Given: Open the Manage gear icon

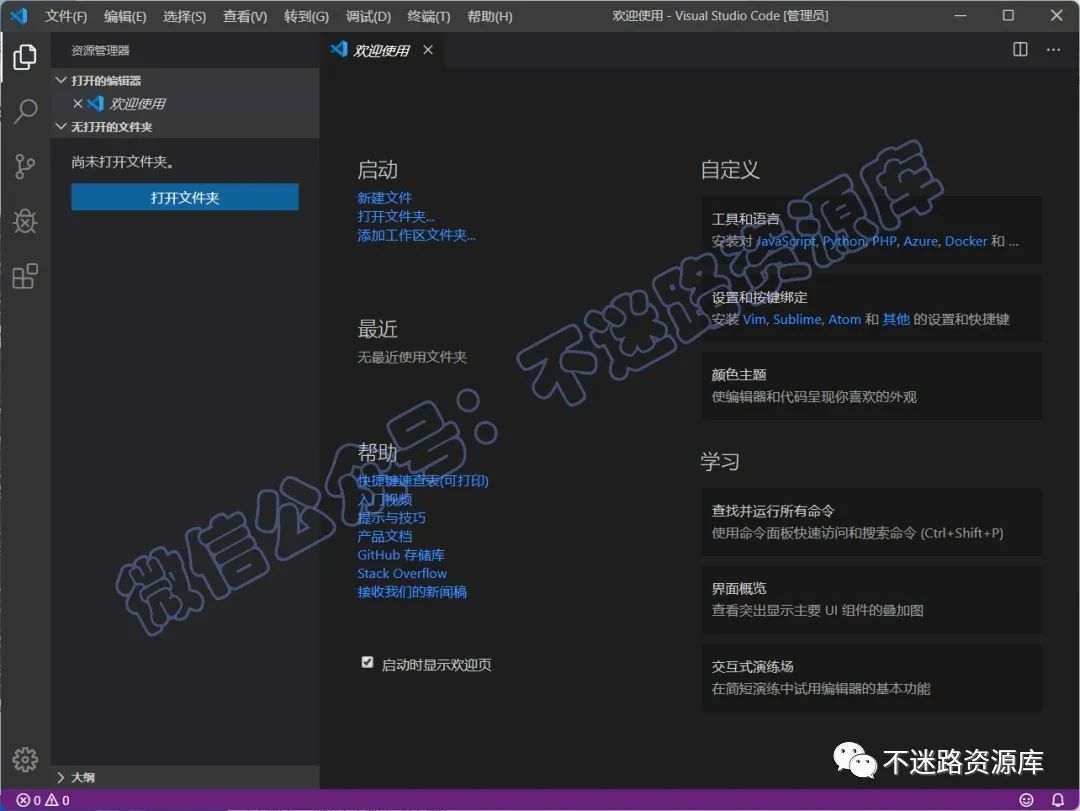Looking at the screenshot, I should 25,759.
